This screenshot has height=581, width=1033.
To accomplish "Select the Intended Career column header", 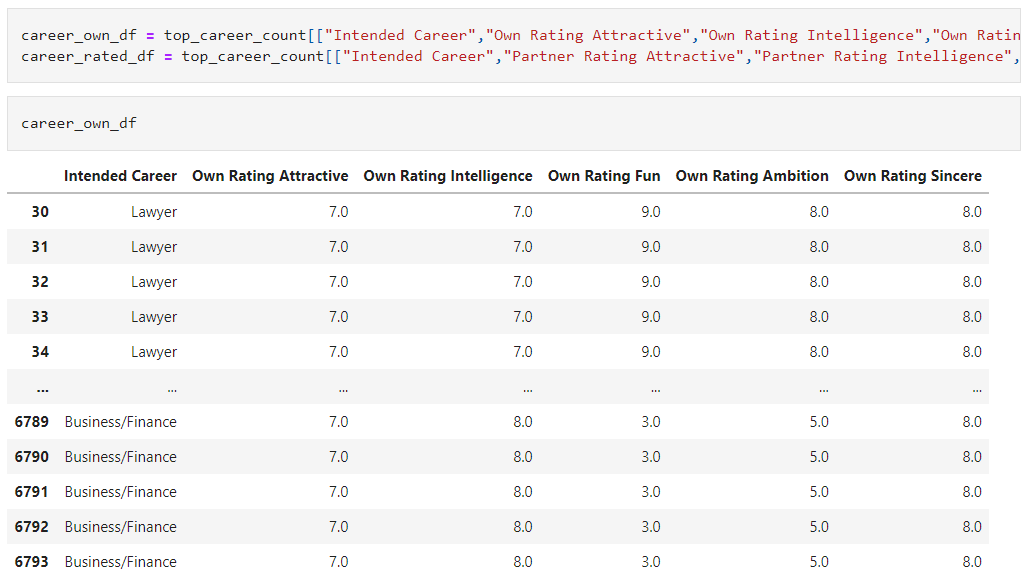I will point(120,176).
